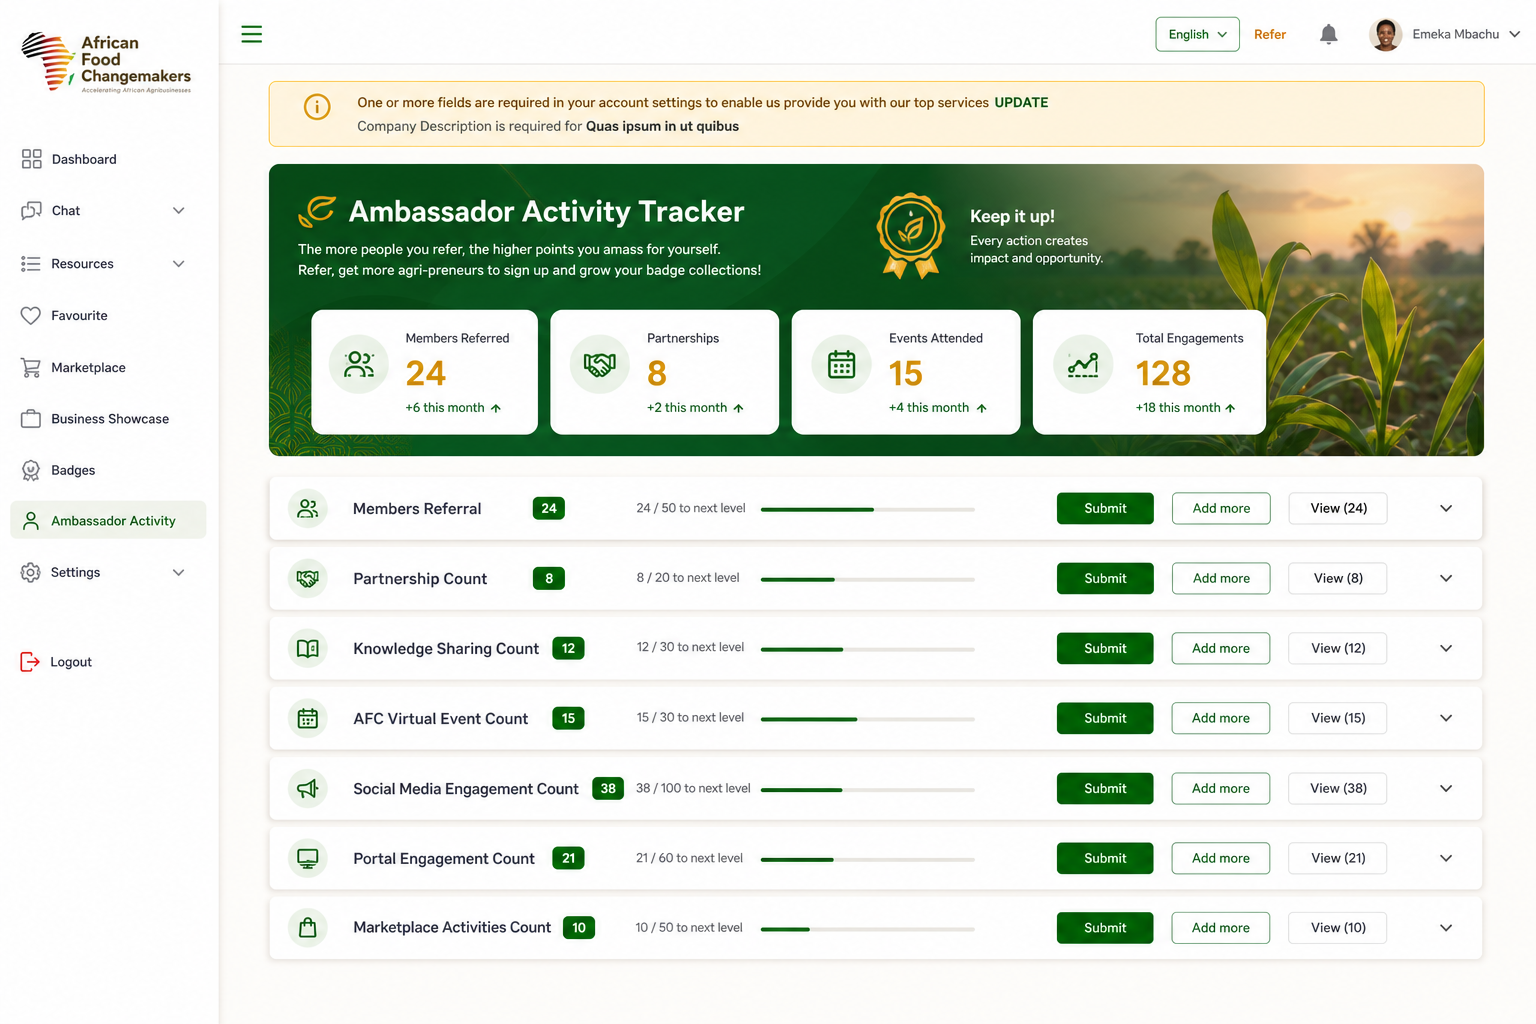This screenshot has height=1024, width=1536.
Task: Open the notifications bell
Action: pyautogui.click(x=1328, y=34)
